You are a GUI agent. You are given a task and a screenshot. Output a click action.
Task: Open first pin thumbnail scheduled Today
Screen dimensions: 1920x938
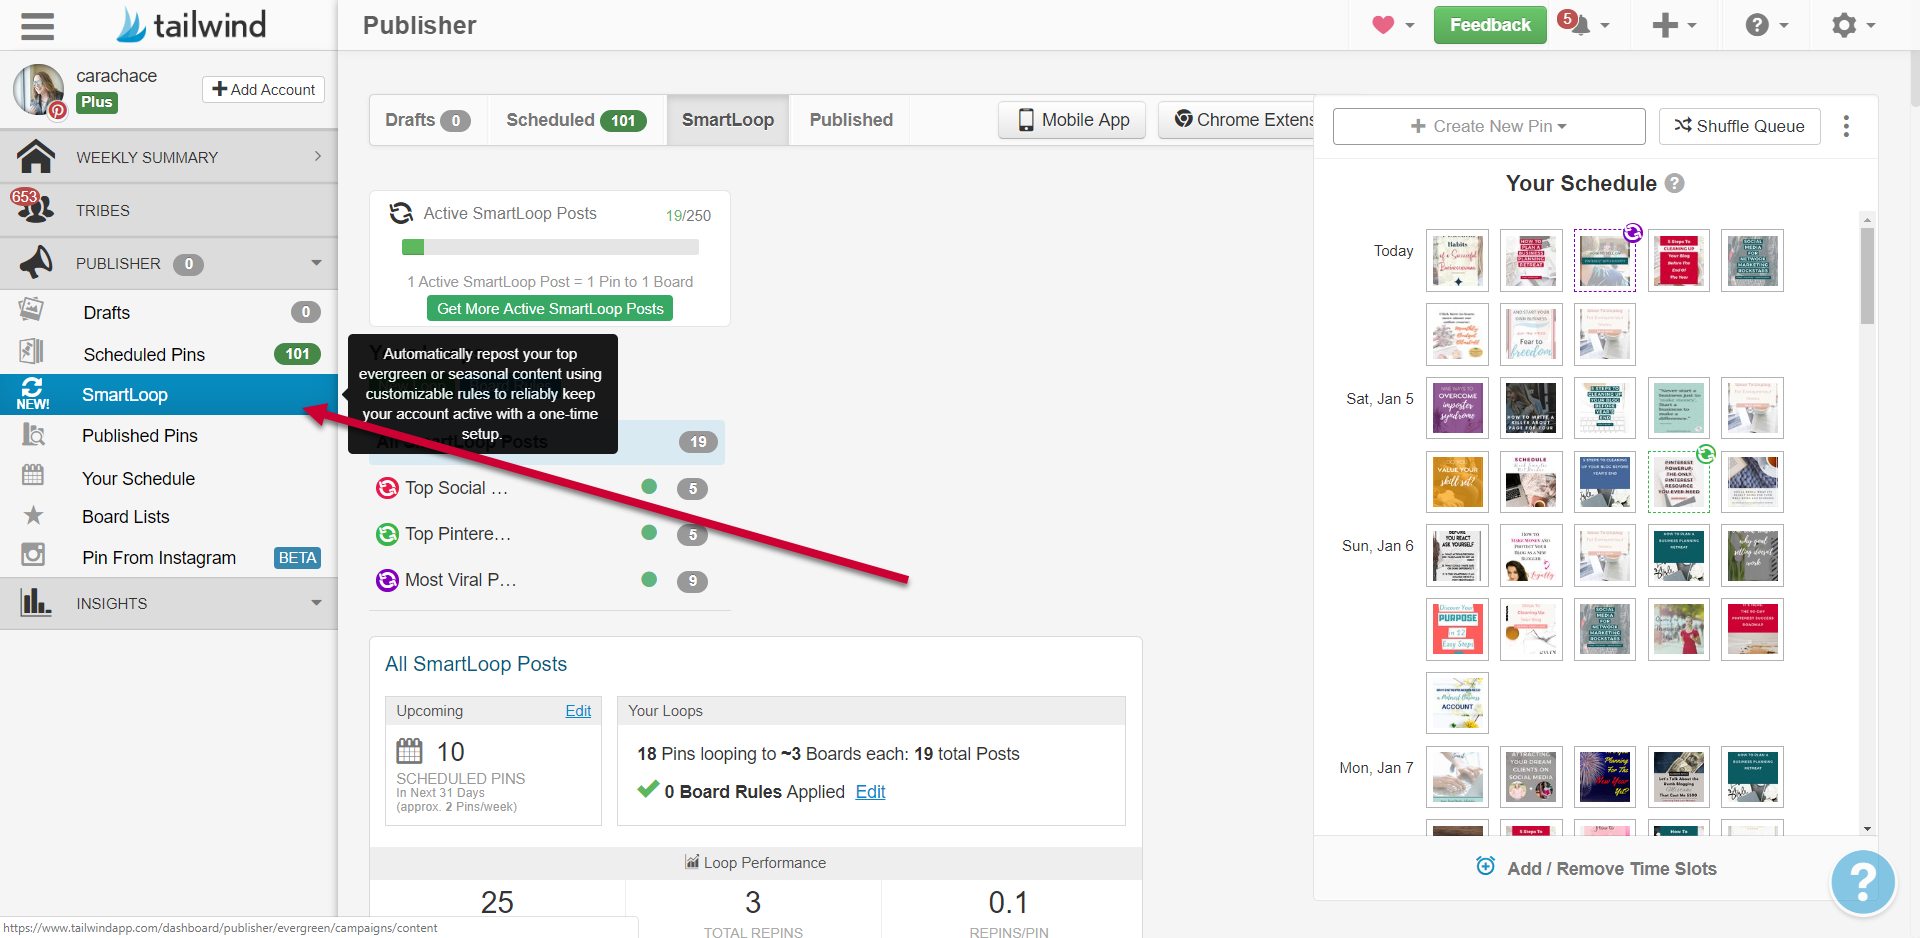pyautogui.click(x=1457, y=260)
